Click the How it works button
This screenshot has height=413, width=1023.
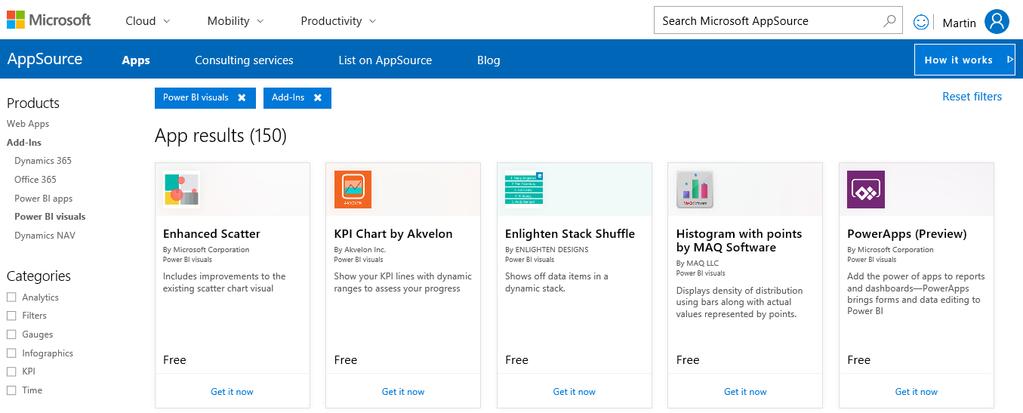click(964, 60)
